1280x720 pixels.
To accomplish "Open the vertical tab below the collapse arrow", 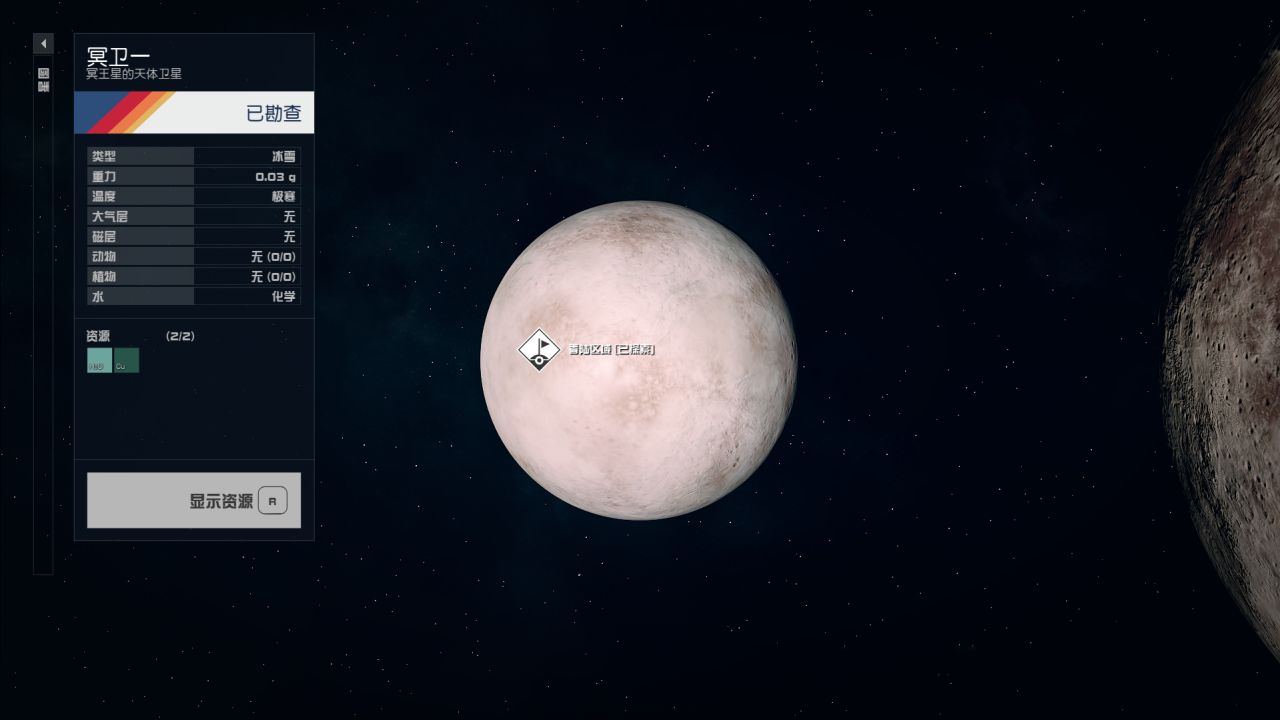I will pyautogui.click(x=43, y=316).
